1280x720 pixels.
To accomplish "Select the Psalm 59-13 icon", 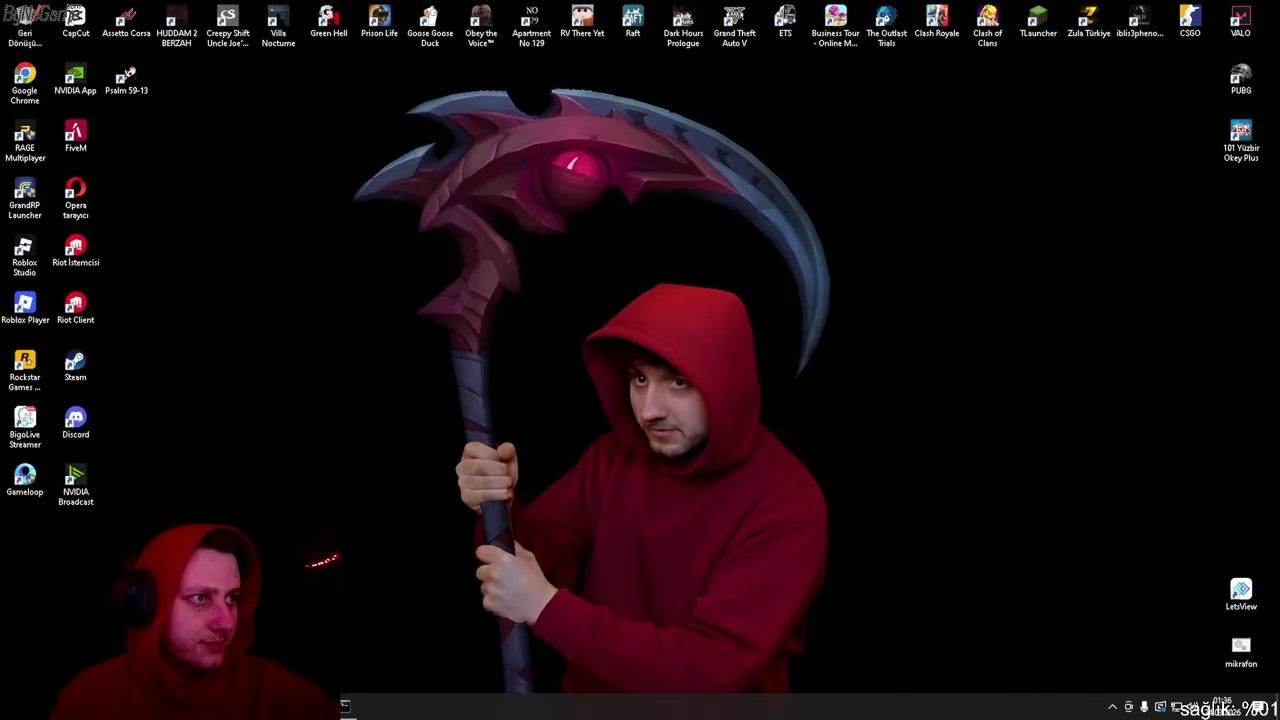I will click(x=126, y=80).
